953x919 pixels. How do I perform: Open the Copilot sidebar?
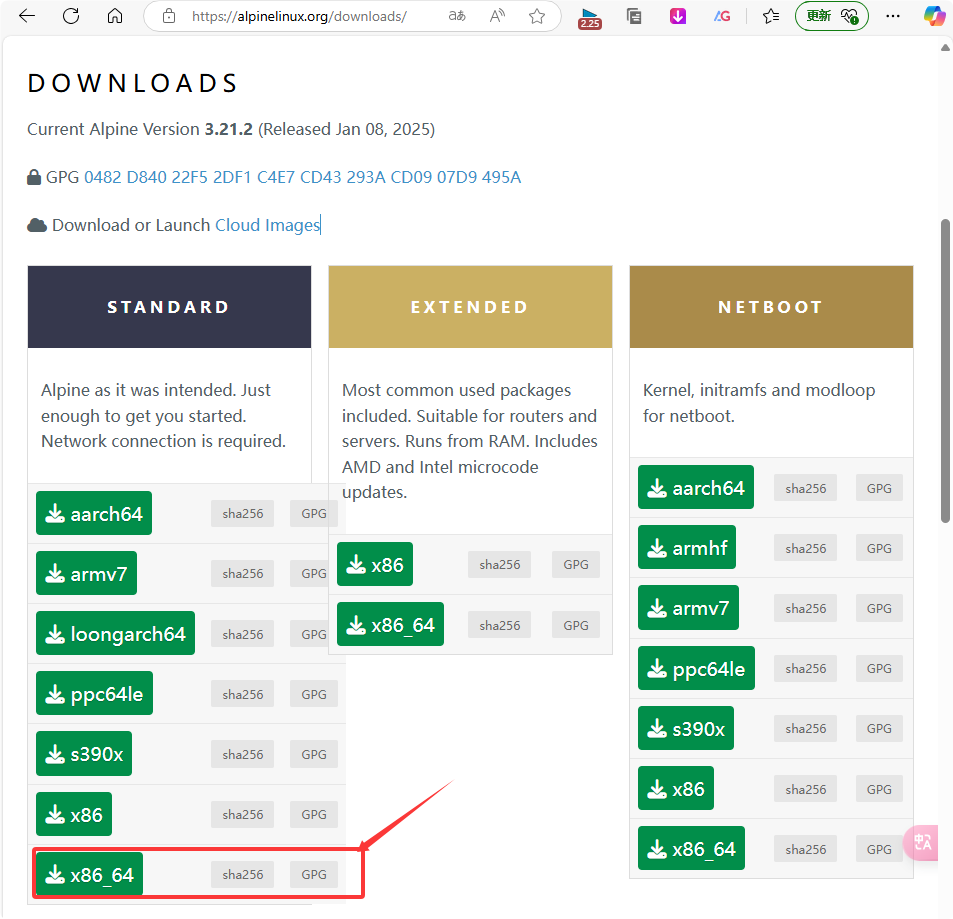(935, 16)
